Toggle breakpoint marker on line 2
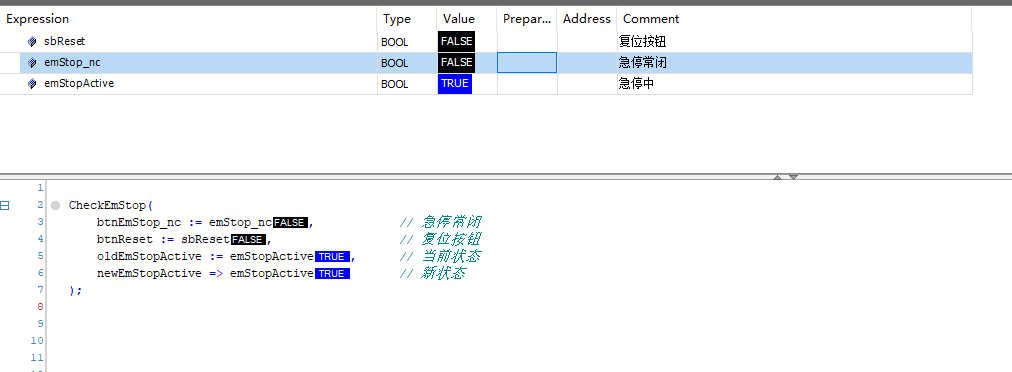Viewport: 1012px width, 372px height. click(x=56, y=205)
